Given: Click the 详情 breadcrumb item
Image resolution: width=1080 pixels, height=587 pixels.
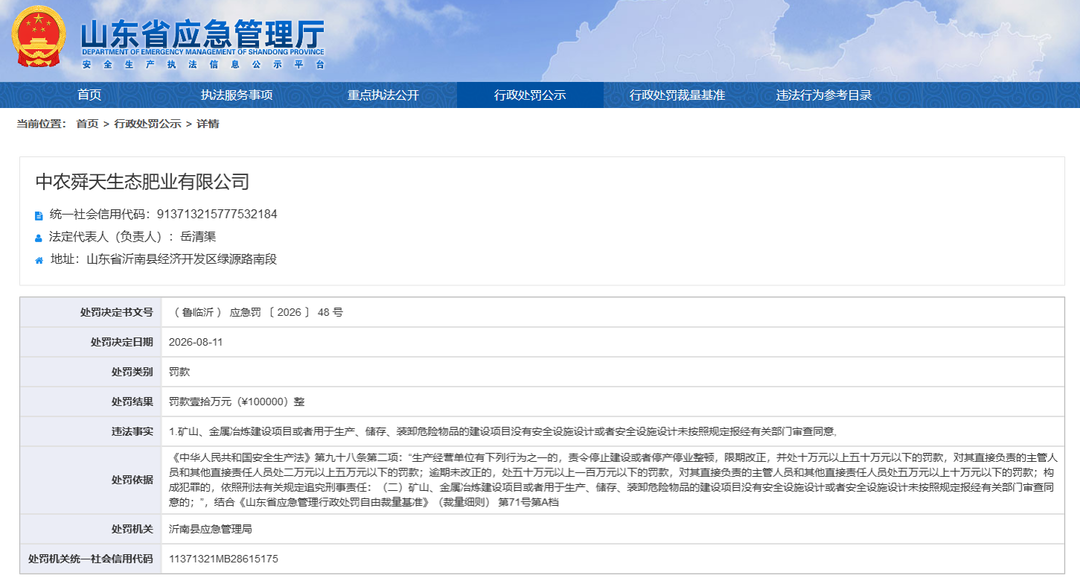Looking at the screenshot, I should (x=207, y=124).
